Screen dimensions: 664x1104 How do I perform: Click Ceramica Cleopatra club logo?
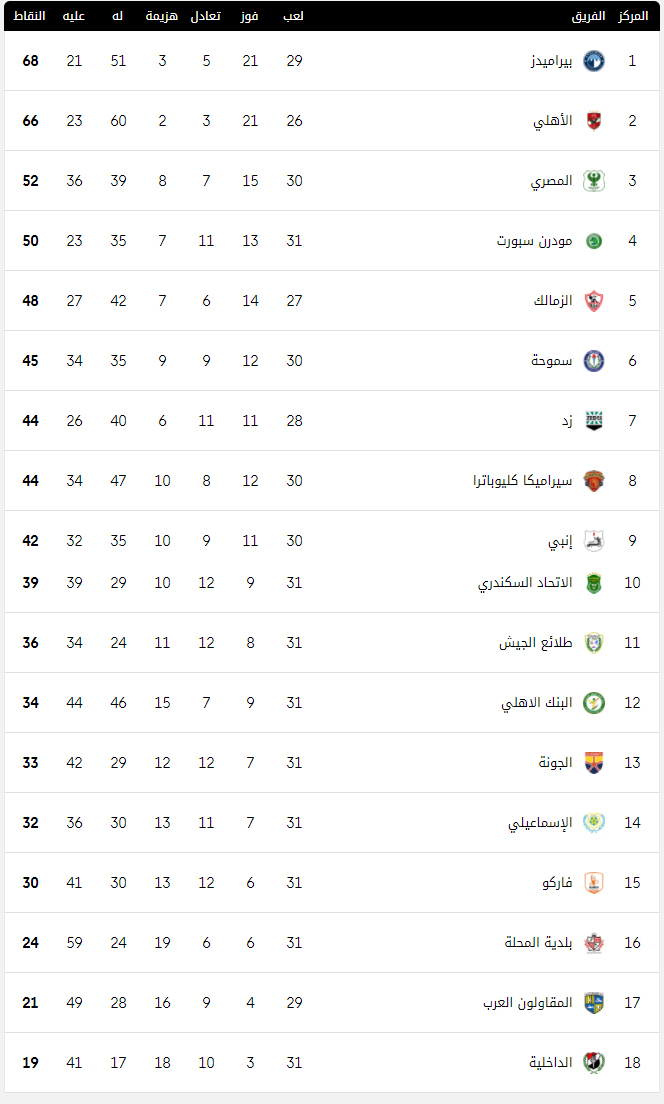(x=594, y=481)
